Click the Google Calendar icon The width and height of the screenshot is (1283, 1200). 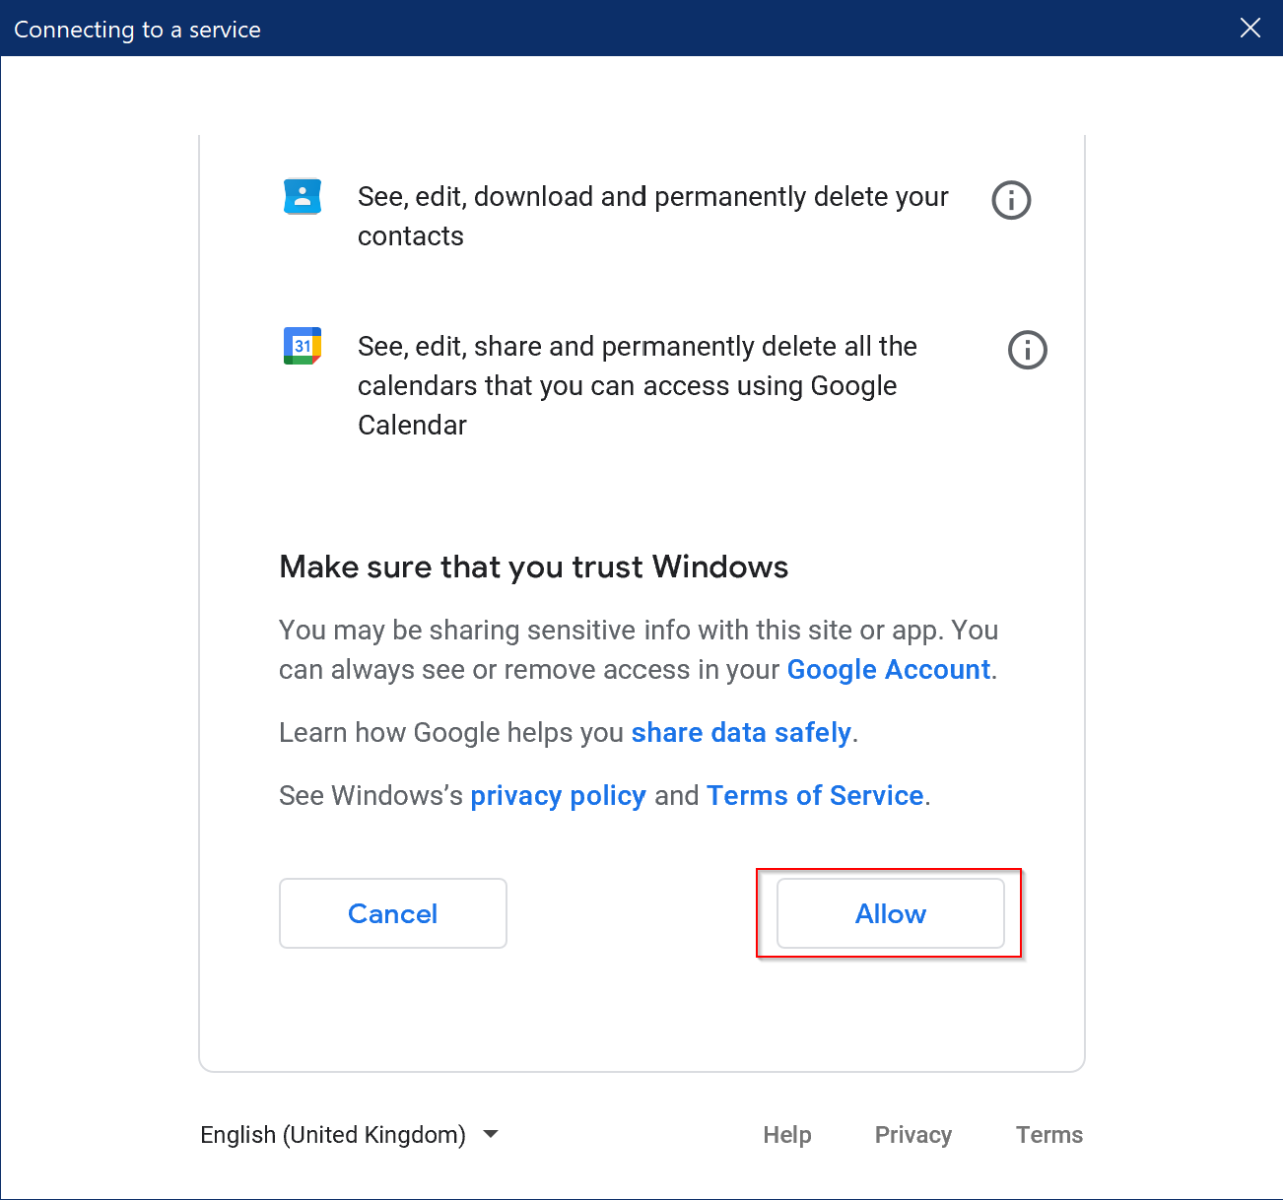tap(303, 345)
